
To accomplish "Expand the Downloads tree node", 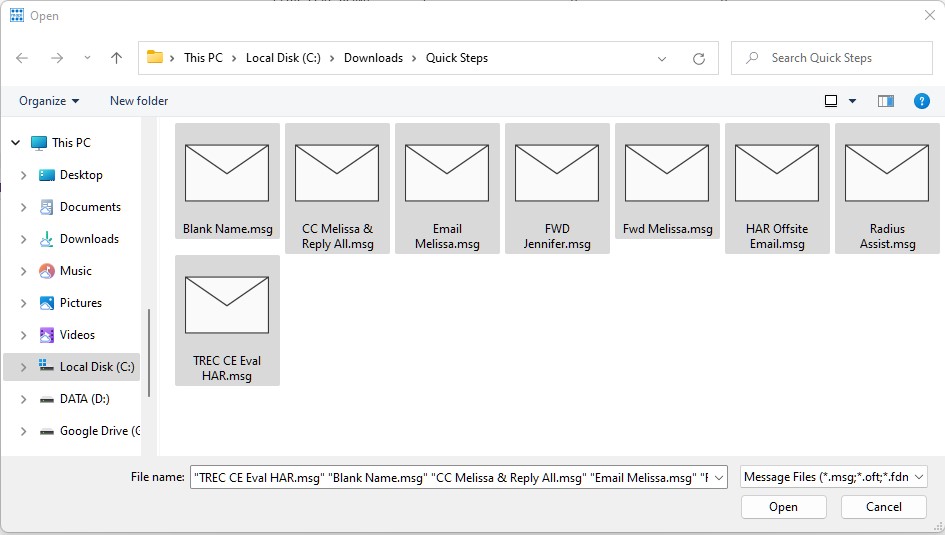I will (x=24, y=239).
